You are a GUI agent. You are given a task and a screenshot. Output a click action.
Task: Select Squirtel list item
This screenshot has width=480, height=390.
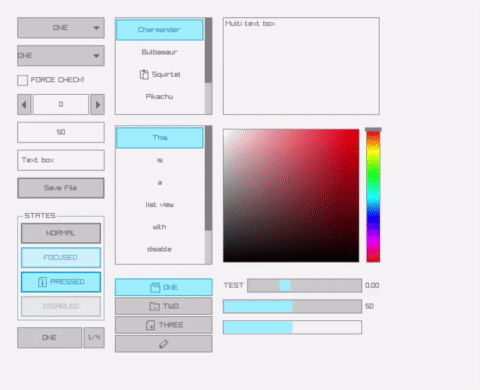tap(160, 74)
